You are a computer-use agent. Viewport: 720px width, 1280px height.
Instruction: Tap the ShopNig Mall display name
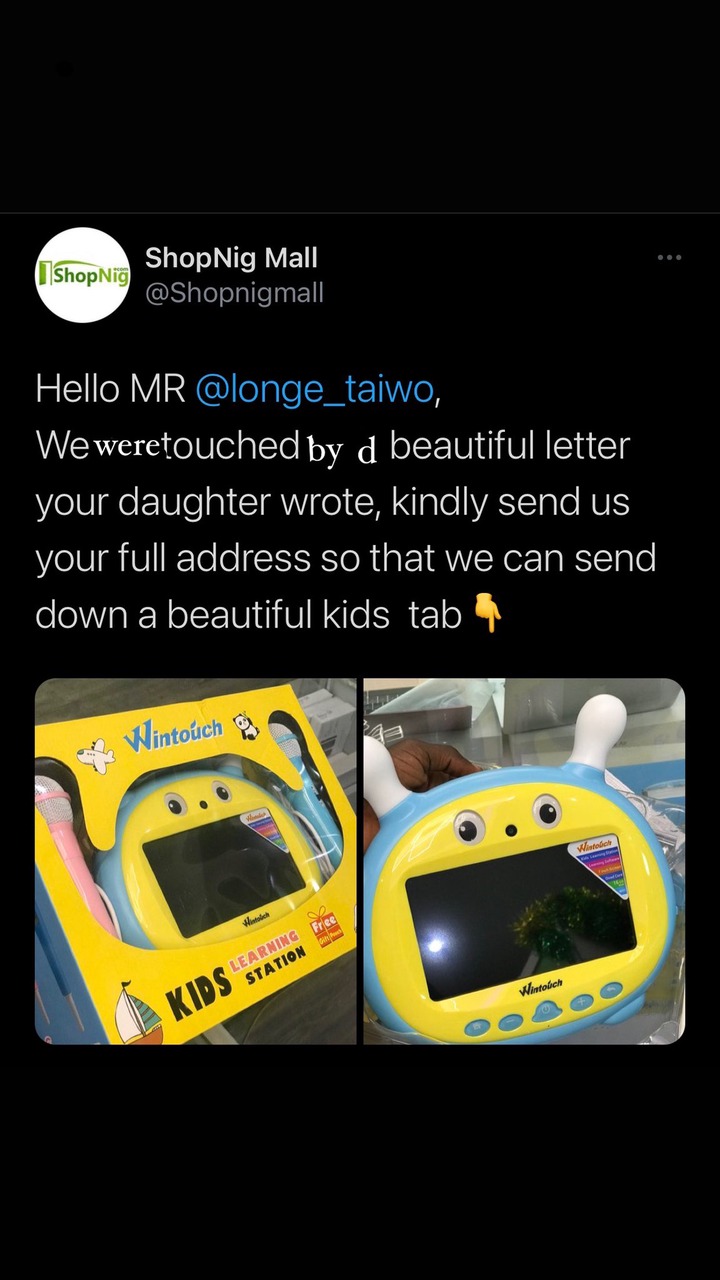pyautogui.click(x=231, y=258)
